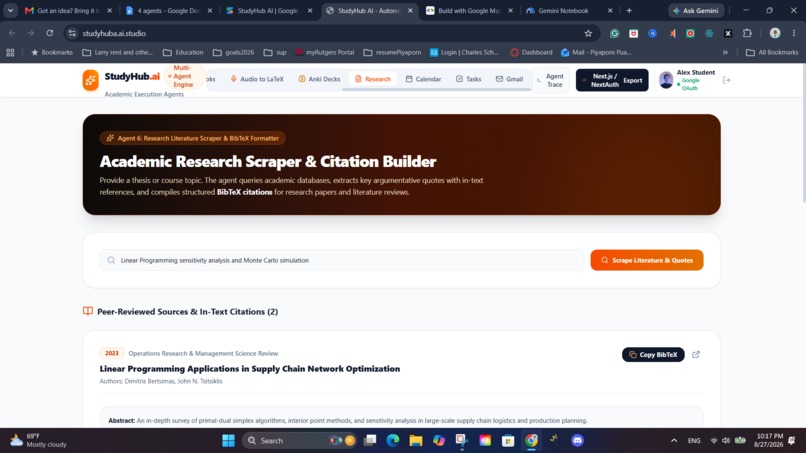Switch to the Audio to LaTeX tab
Screen dimensions: 806x453
tap(257, 79)
